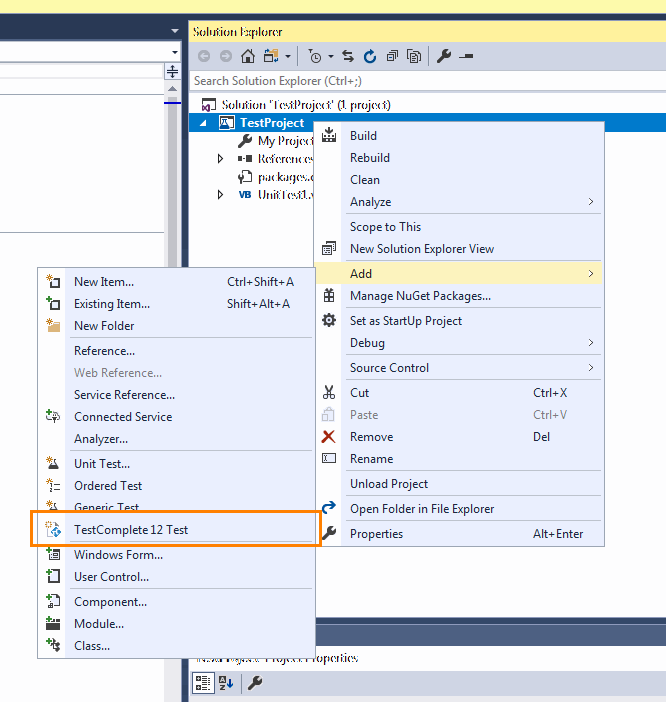Viewport: 666px width, 702px height.
Task: Toggle Categorized view in Properties panel
Action: [x=203, y=683]
